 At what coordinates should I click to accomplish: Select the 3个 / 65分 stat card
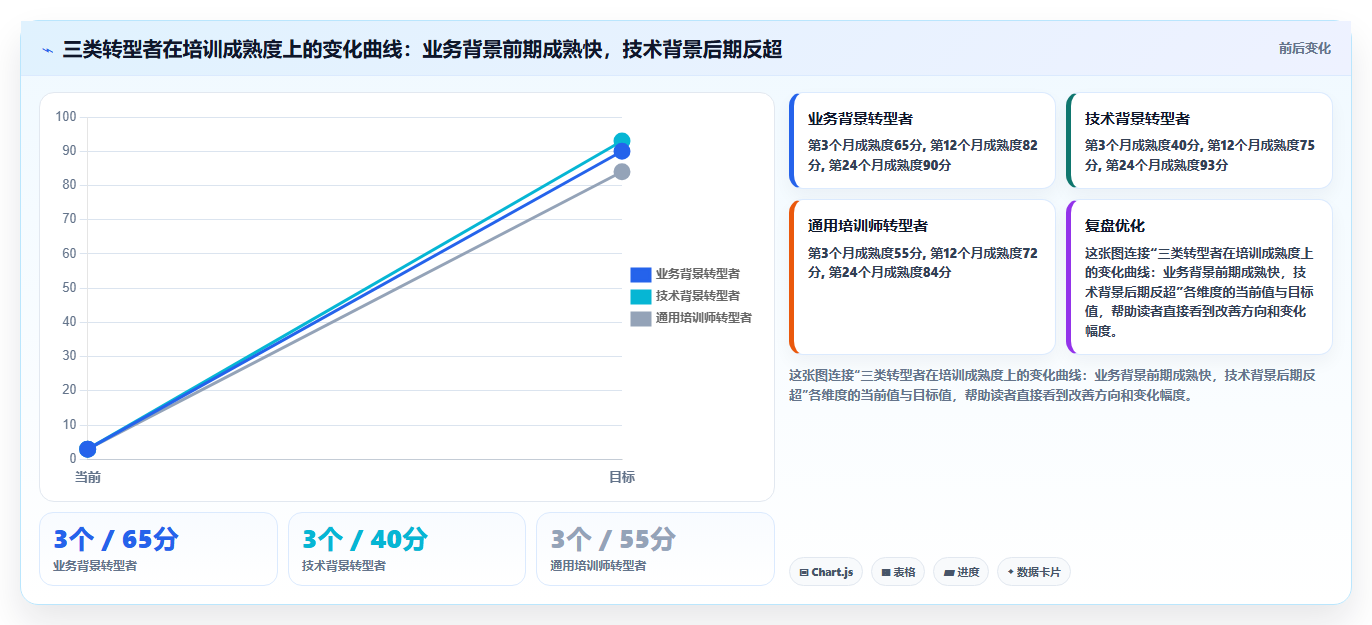[x=158, y=549]
